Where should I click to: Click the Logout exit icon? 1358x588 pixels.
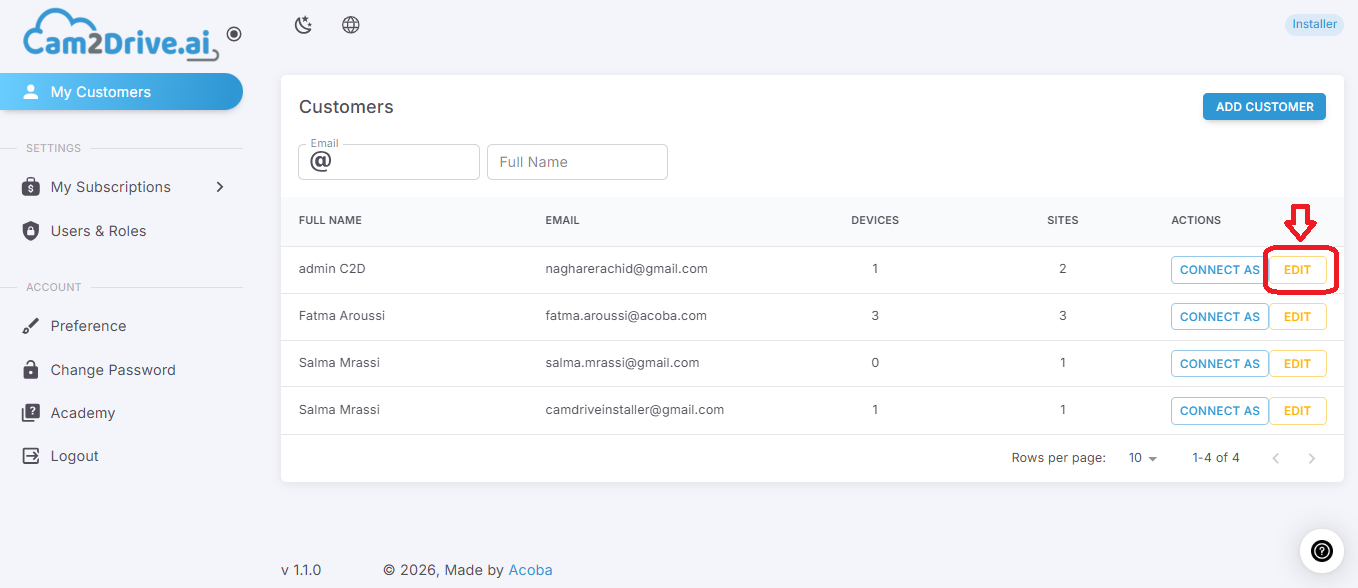[x=31, y=456]
